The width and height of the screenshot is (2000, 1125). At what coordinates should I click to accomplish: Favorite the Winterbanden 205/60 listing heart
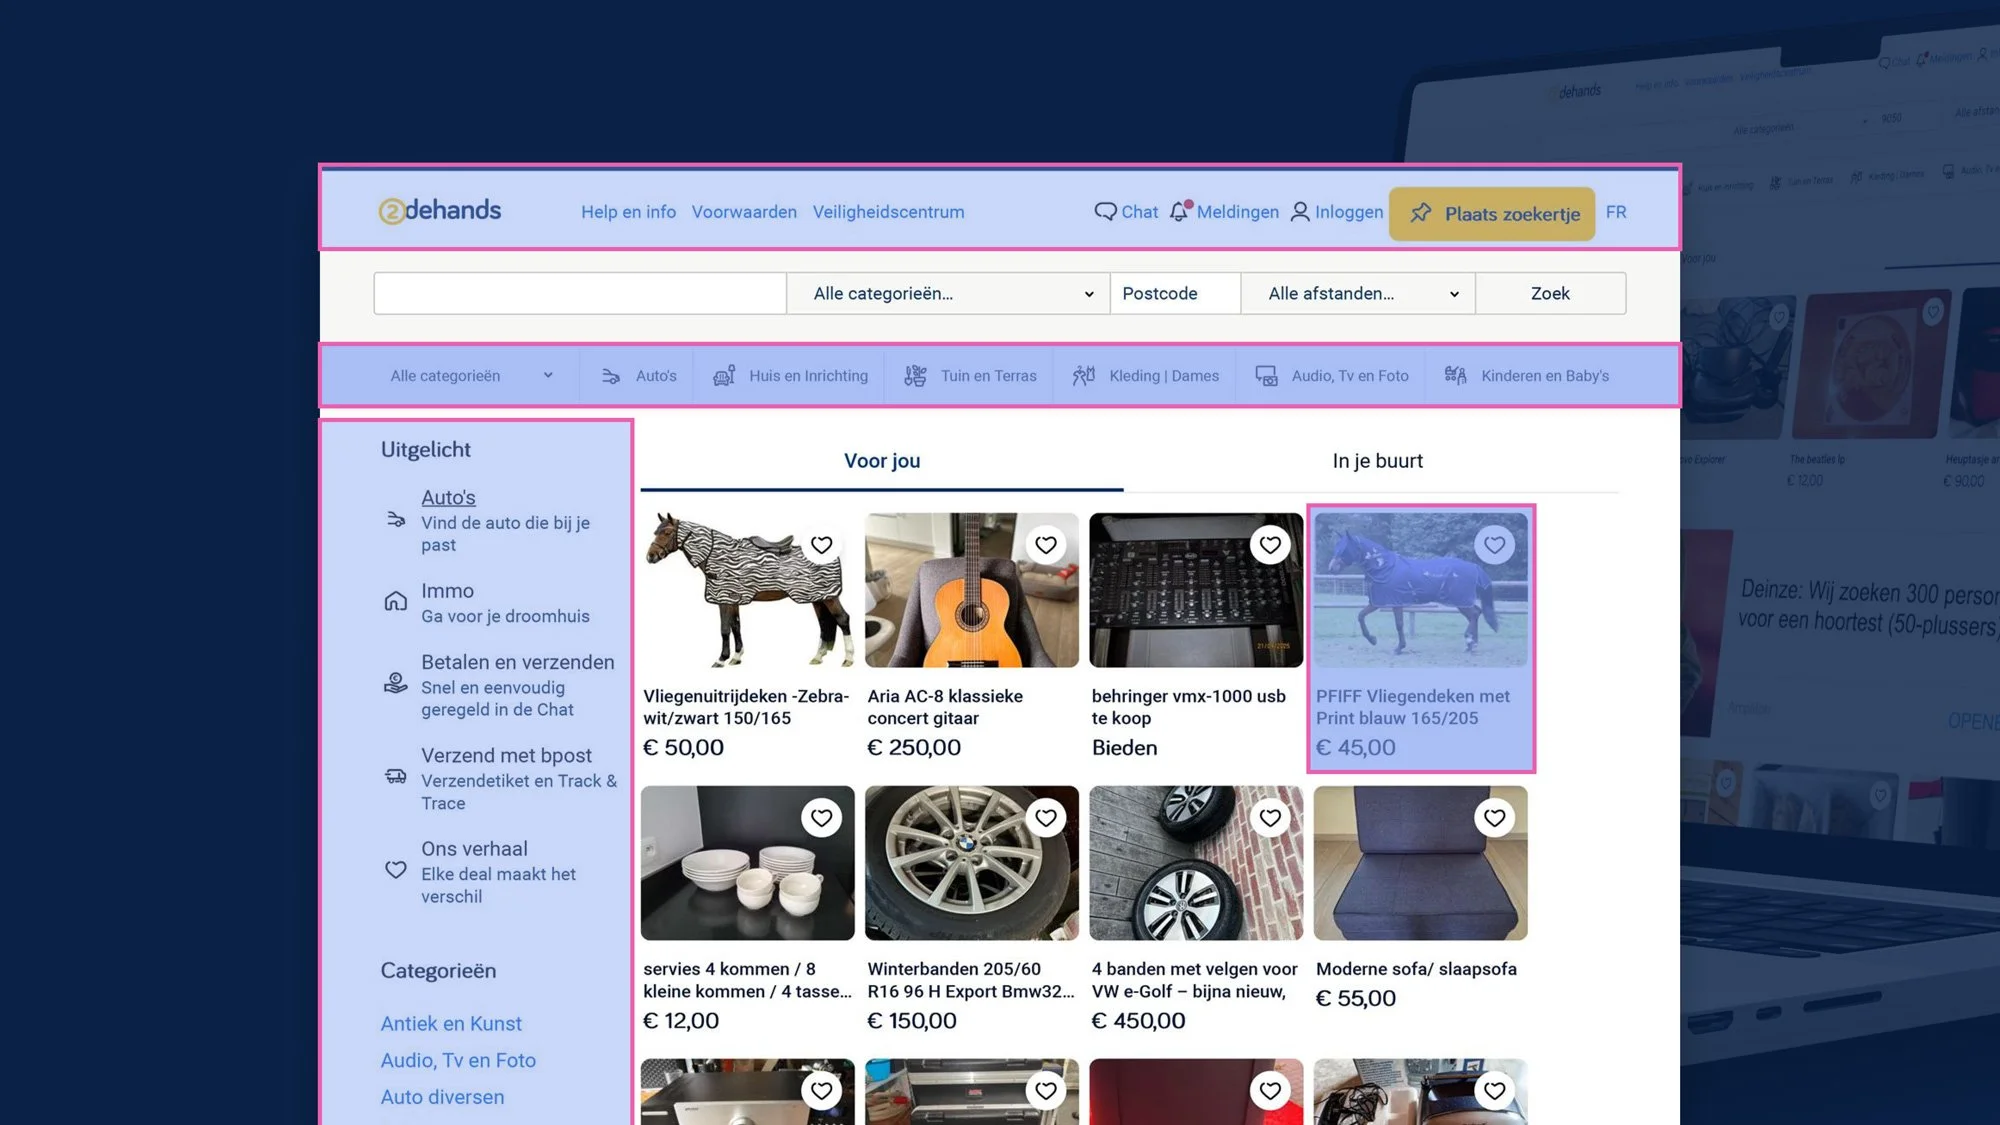click(x=1045, y=818)
